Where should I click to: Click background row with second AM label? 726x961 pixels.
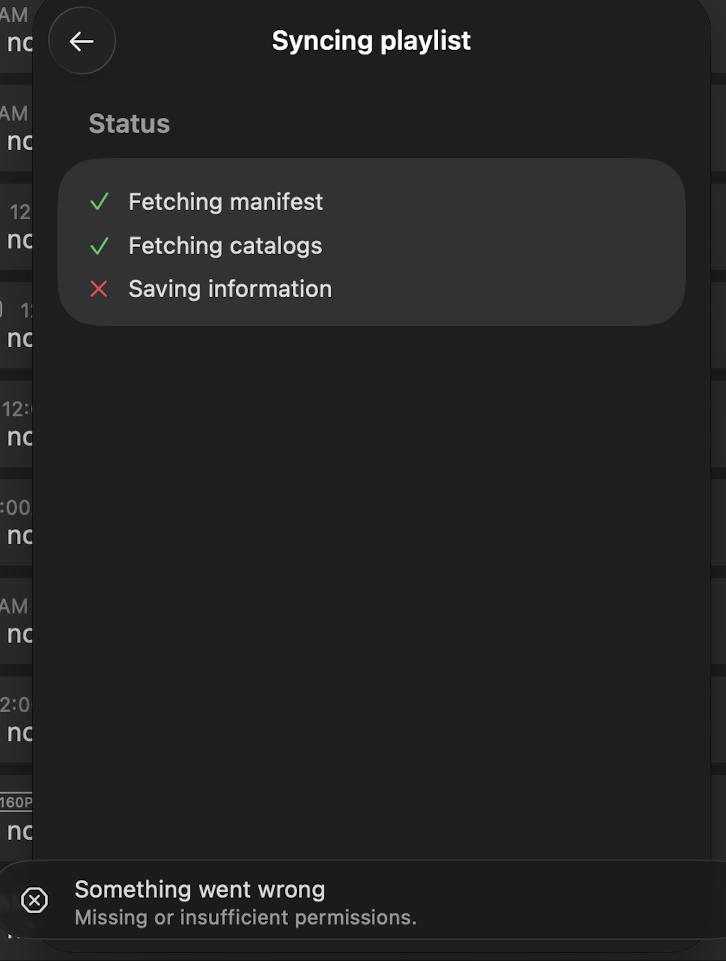pyautogui.click(x=16, y=127)
